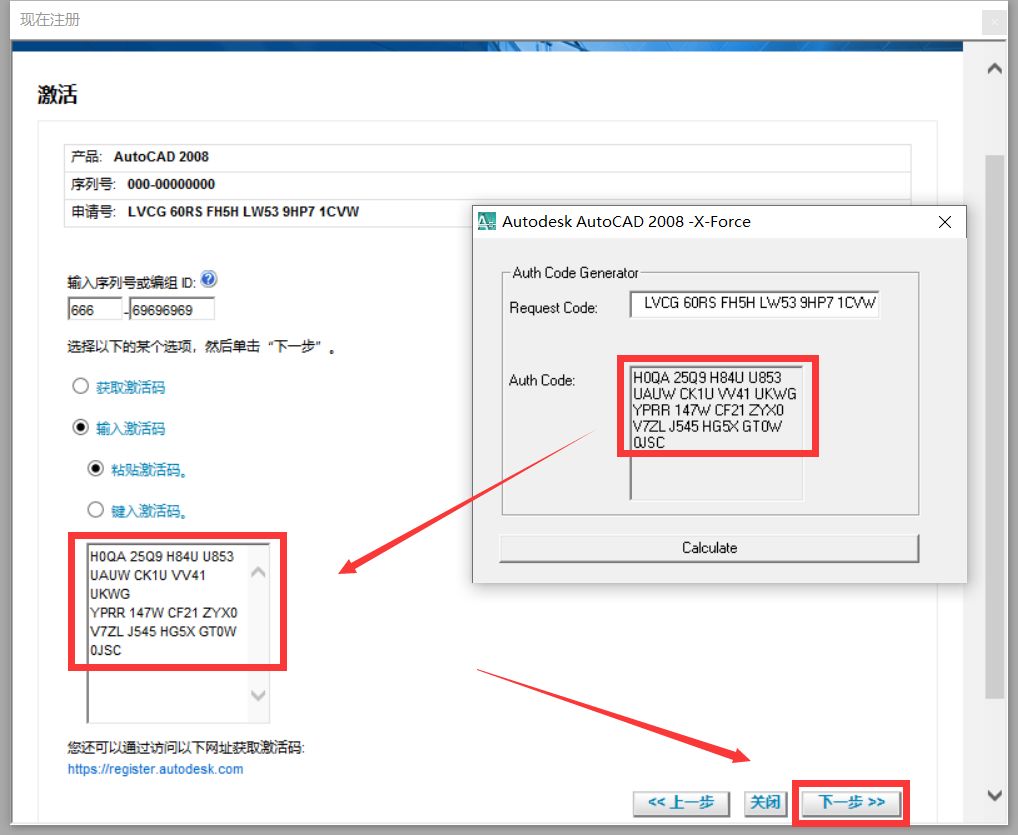Click the 选择以下的某个选项 instruction text
Image resolution: width=1018 pixels, height=835 pixels.
[201, 347]
